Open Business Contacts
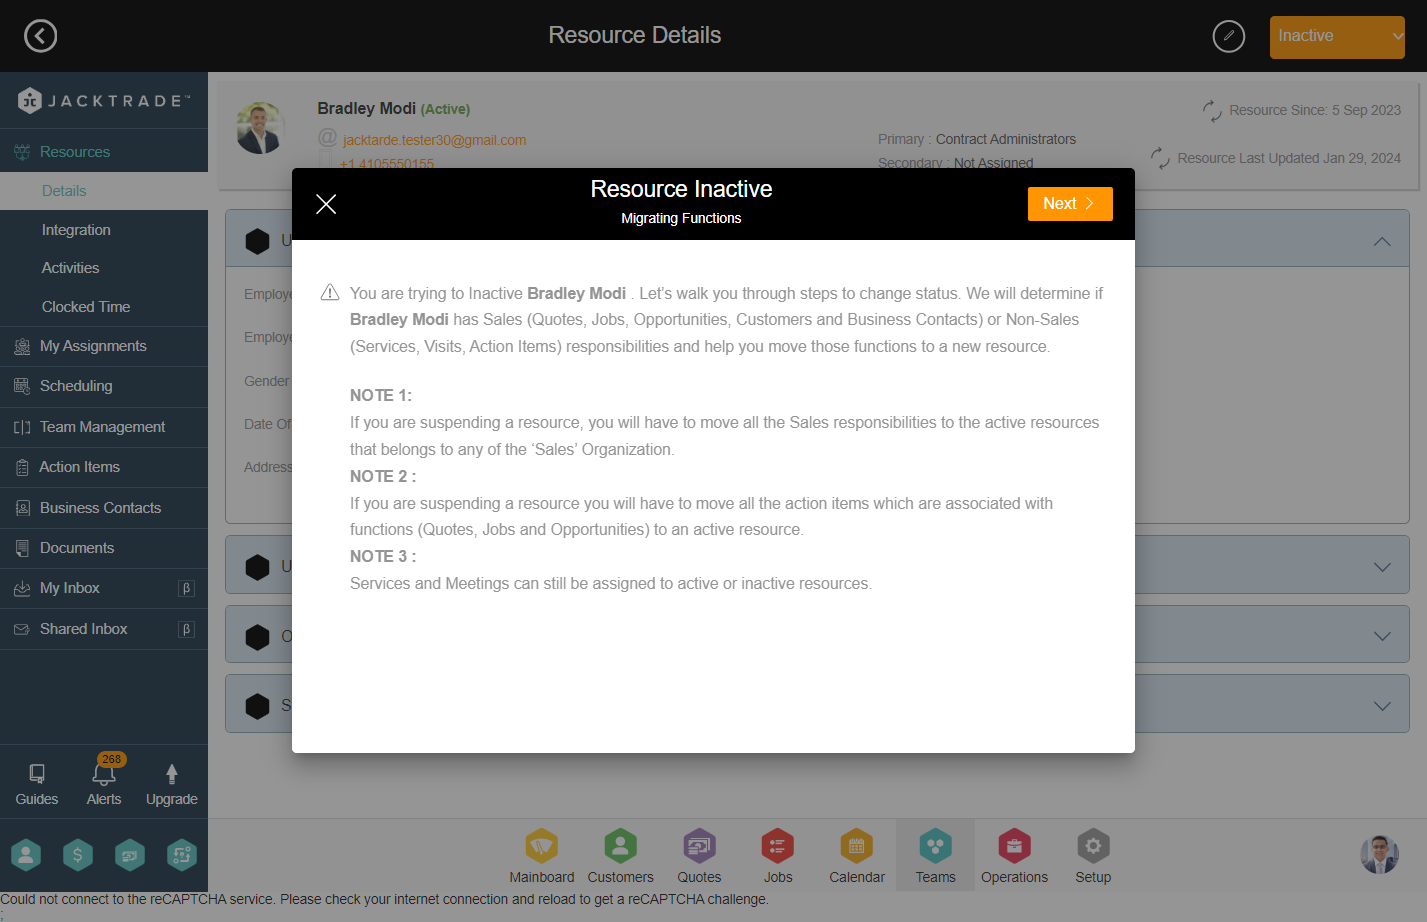This screenshot has height=922, width=1427. pos(104,508)
